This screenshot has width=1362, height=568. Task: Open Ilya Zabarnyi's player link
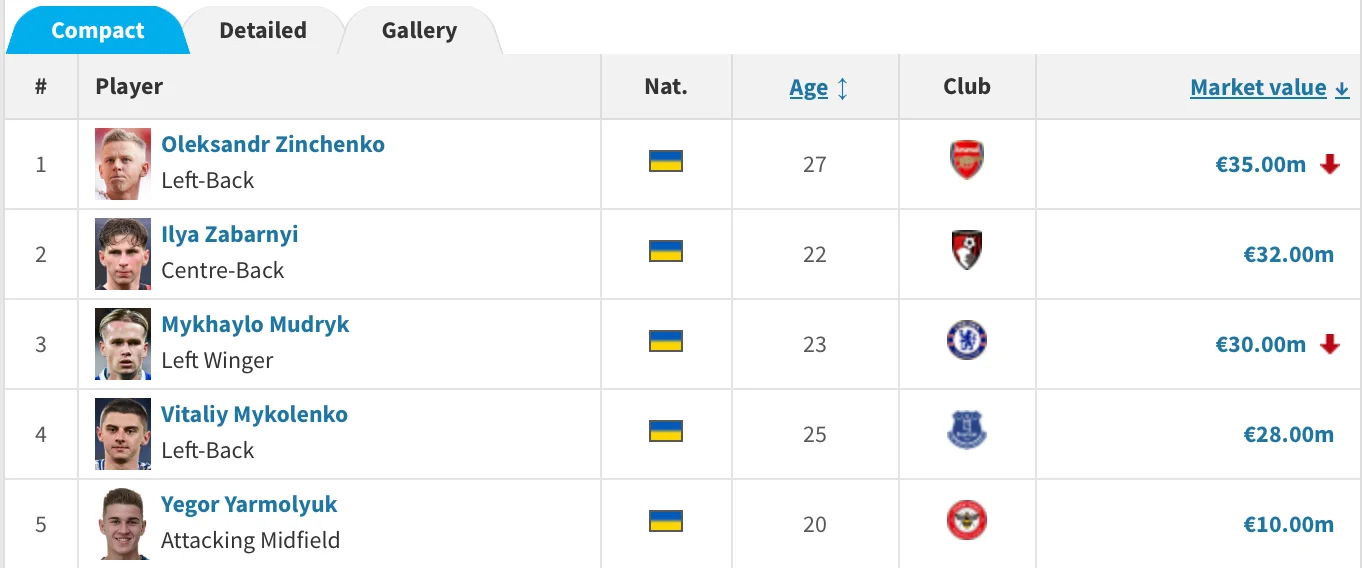point(230,234)
